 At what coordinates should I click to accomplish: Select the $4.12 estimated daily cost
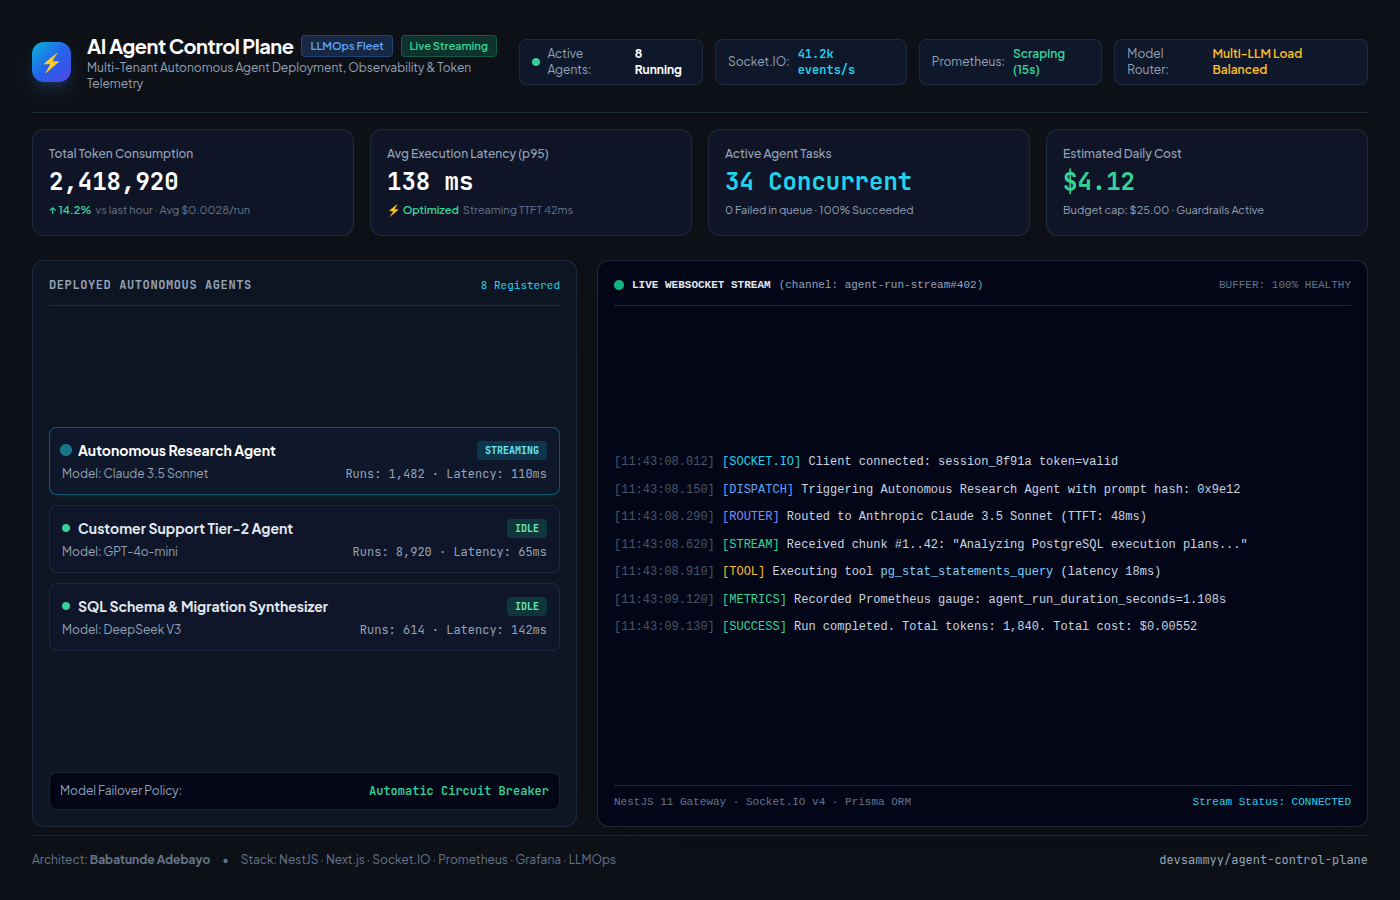coord(1099,182)
